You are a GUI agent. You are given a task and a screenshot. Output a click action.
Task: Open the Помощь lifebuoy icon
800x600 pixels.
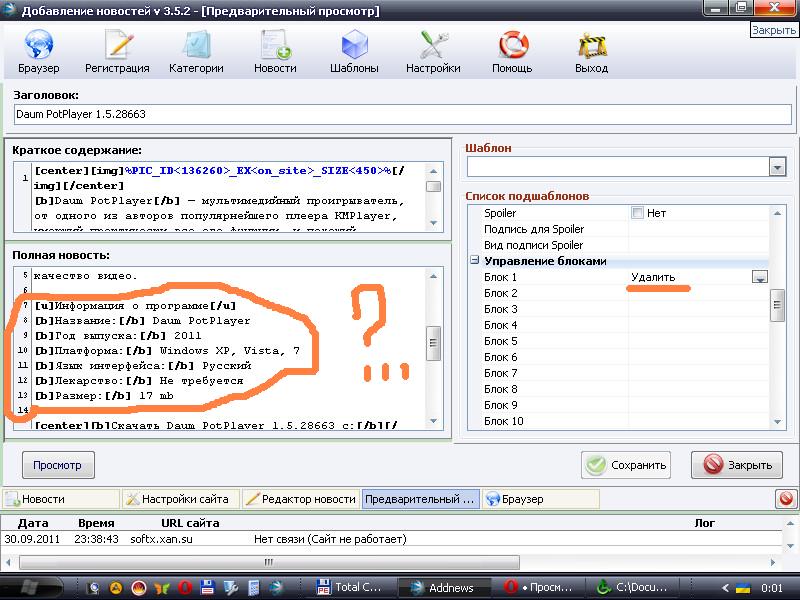(512, 45)
